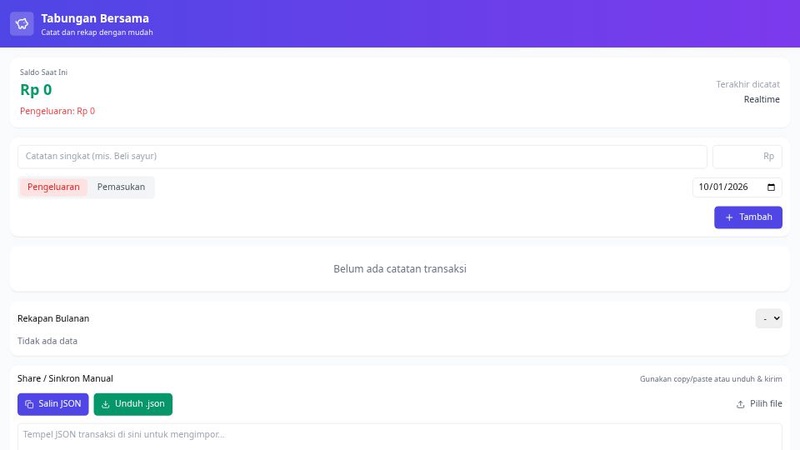Click the "Pilih file" upload button
Viewport: 800px width, 450px height.
click(x=759, y=404)
